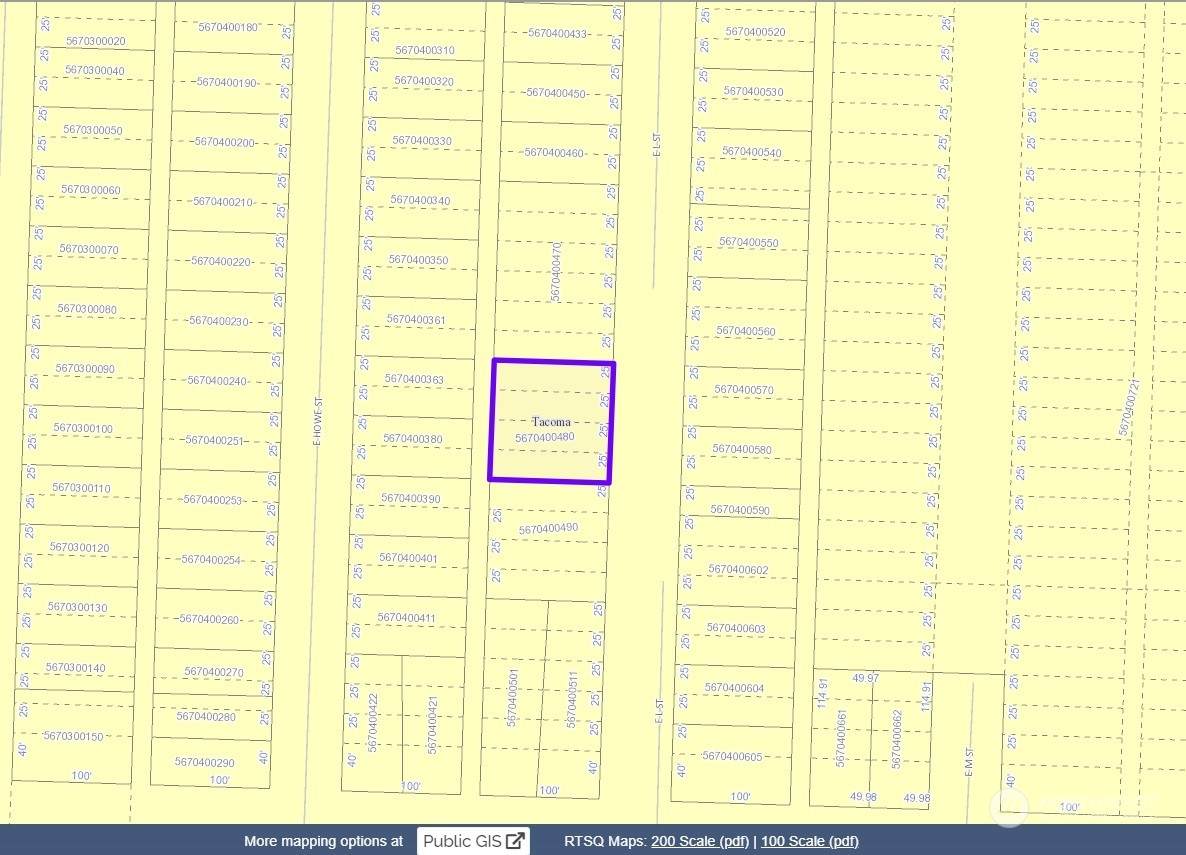The image size is (1186, 855).
Task: Choose parcel 5670400240
Action: tap(217, 381)
